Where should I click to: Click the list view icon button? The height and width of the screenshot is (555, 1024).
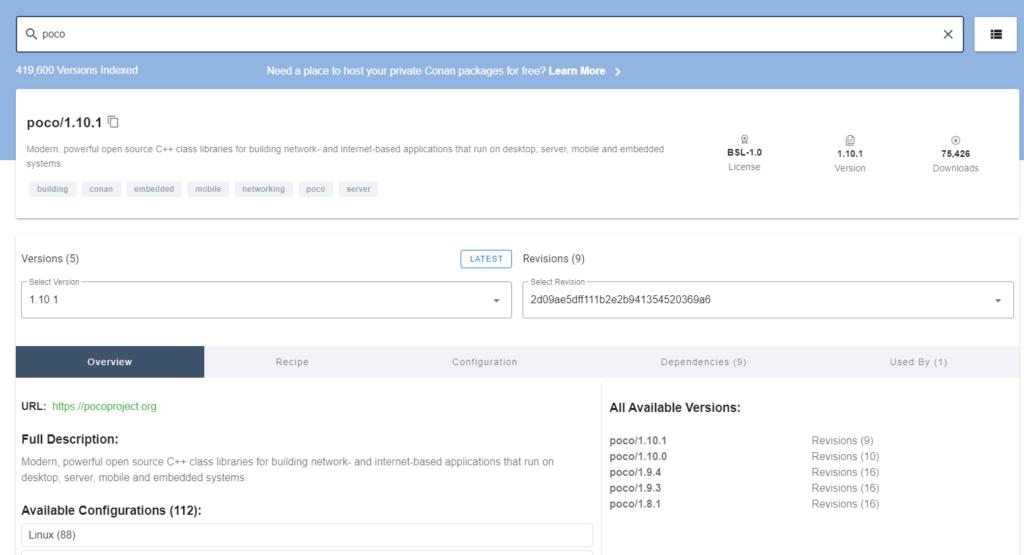pos(995,34)
